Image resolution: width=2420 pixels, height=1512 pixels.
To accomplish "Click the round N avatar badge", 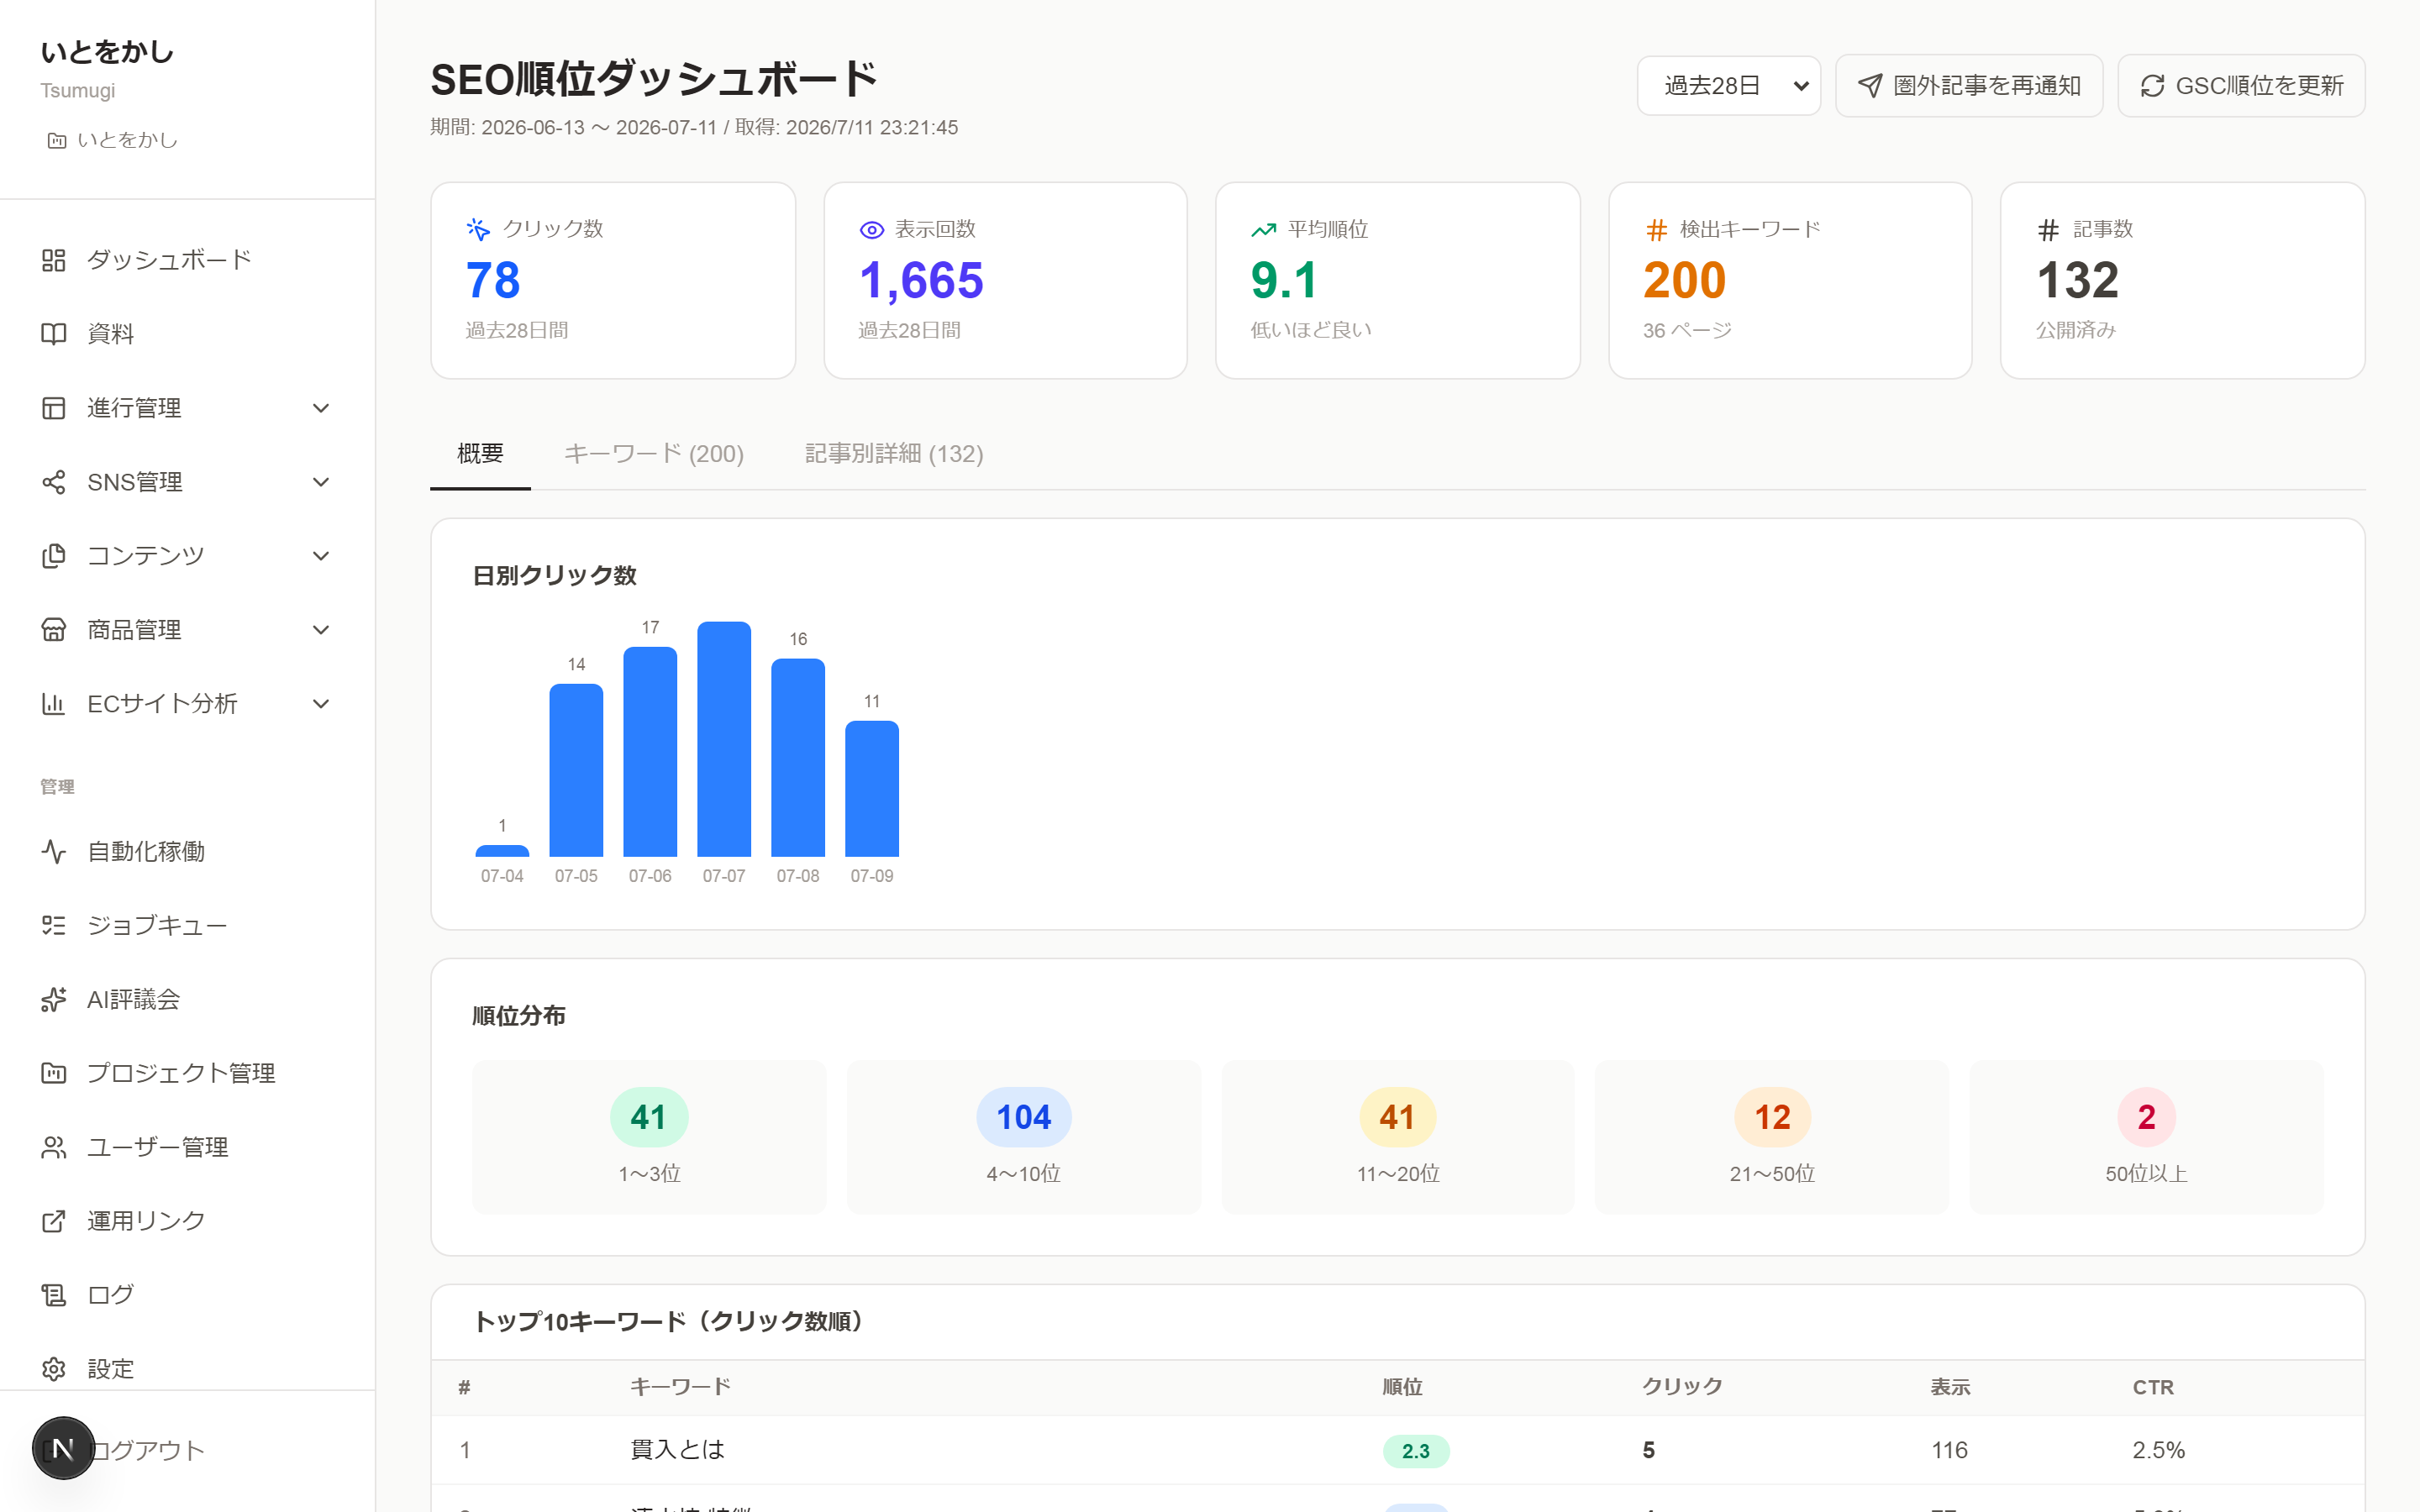I will (63, 1448).
